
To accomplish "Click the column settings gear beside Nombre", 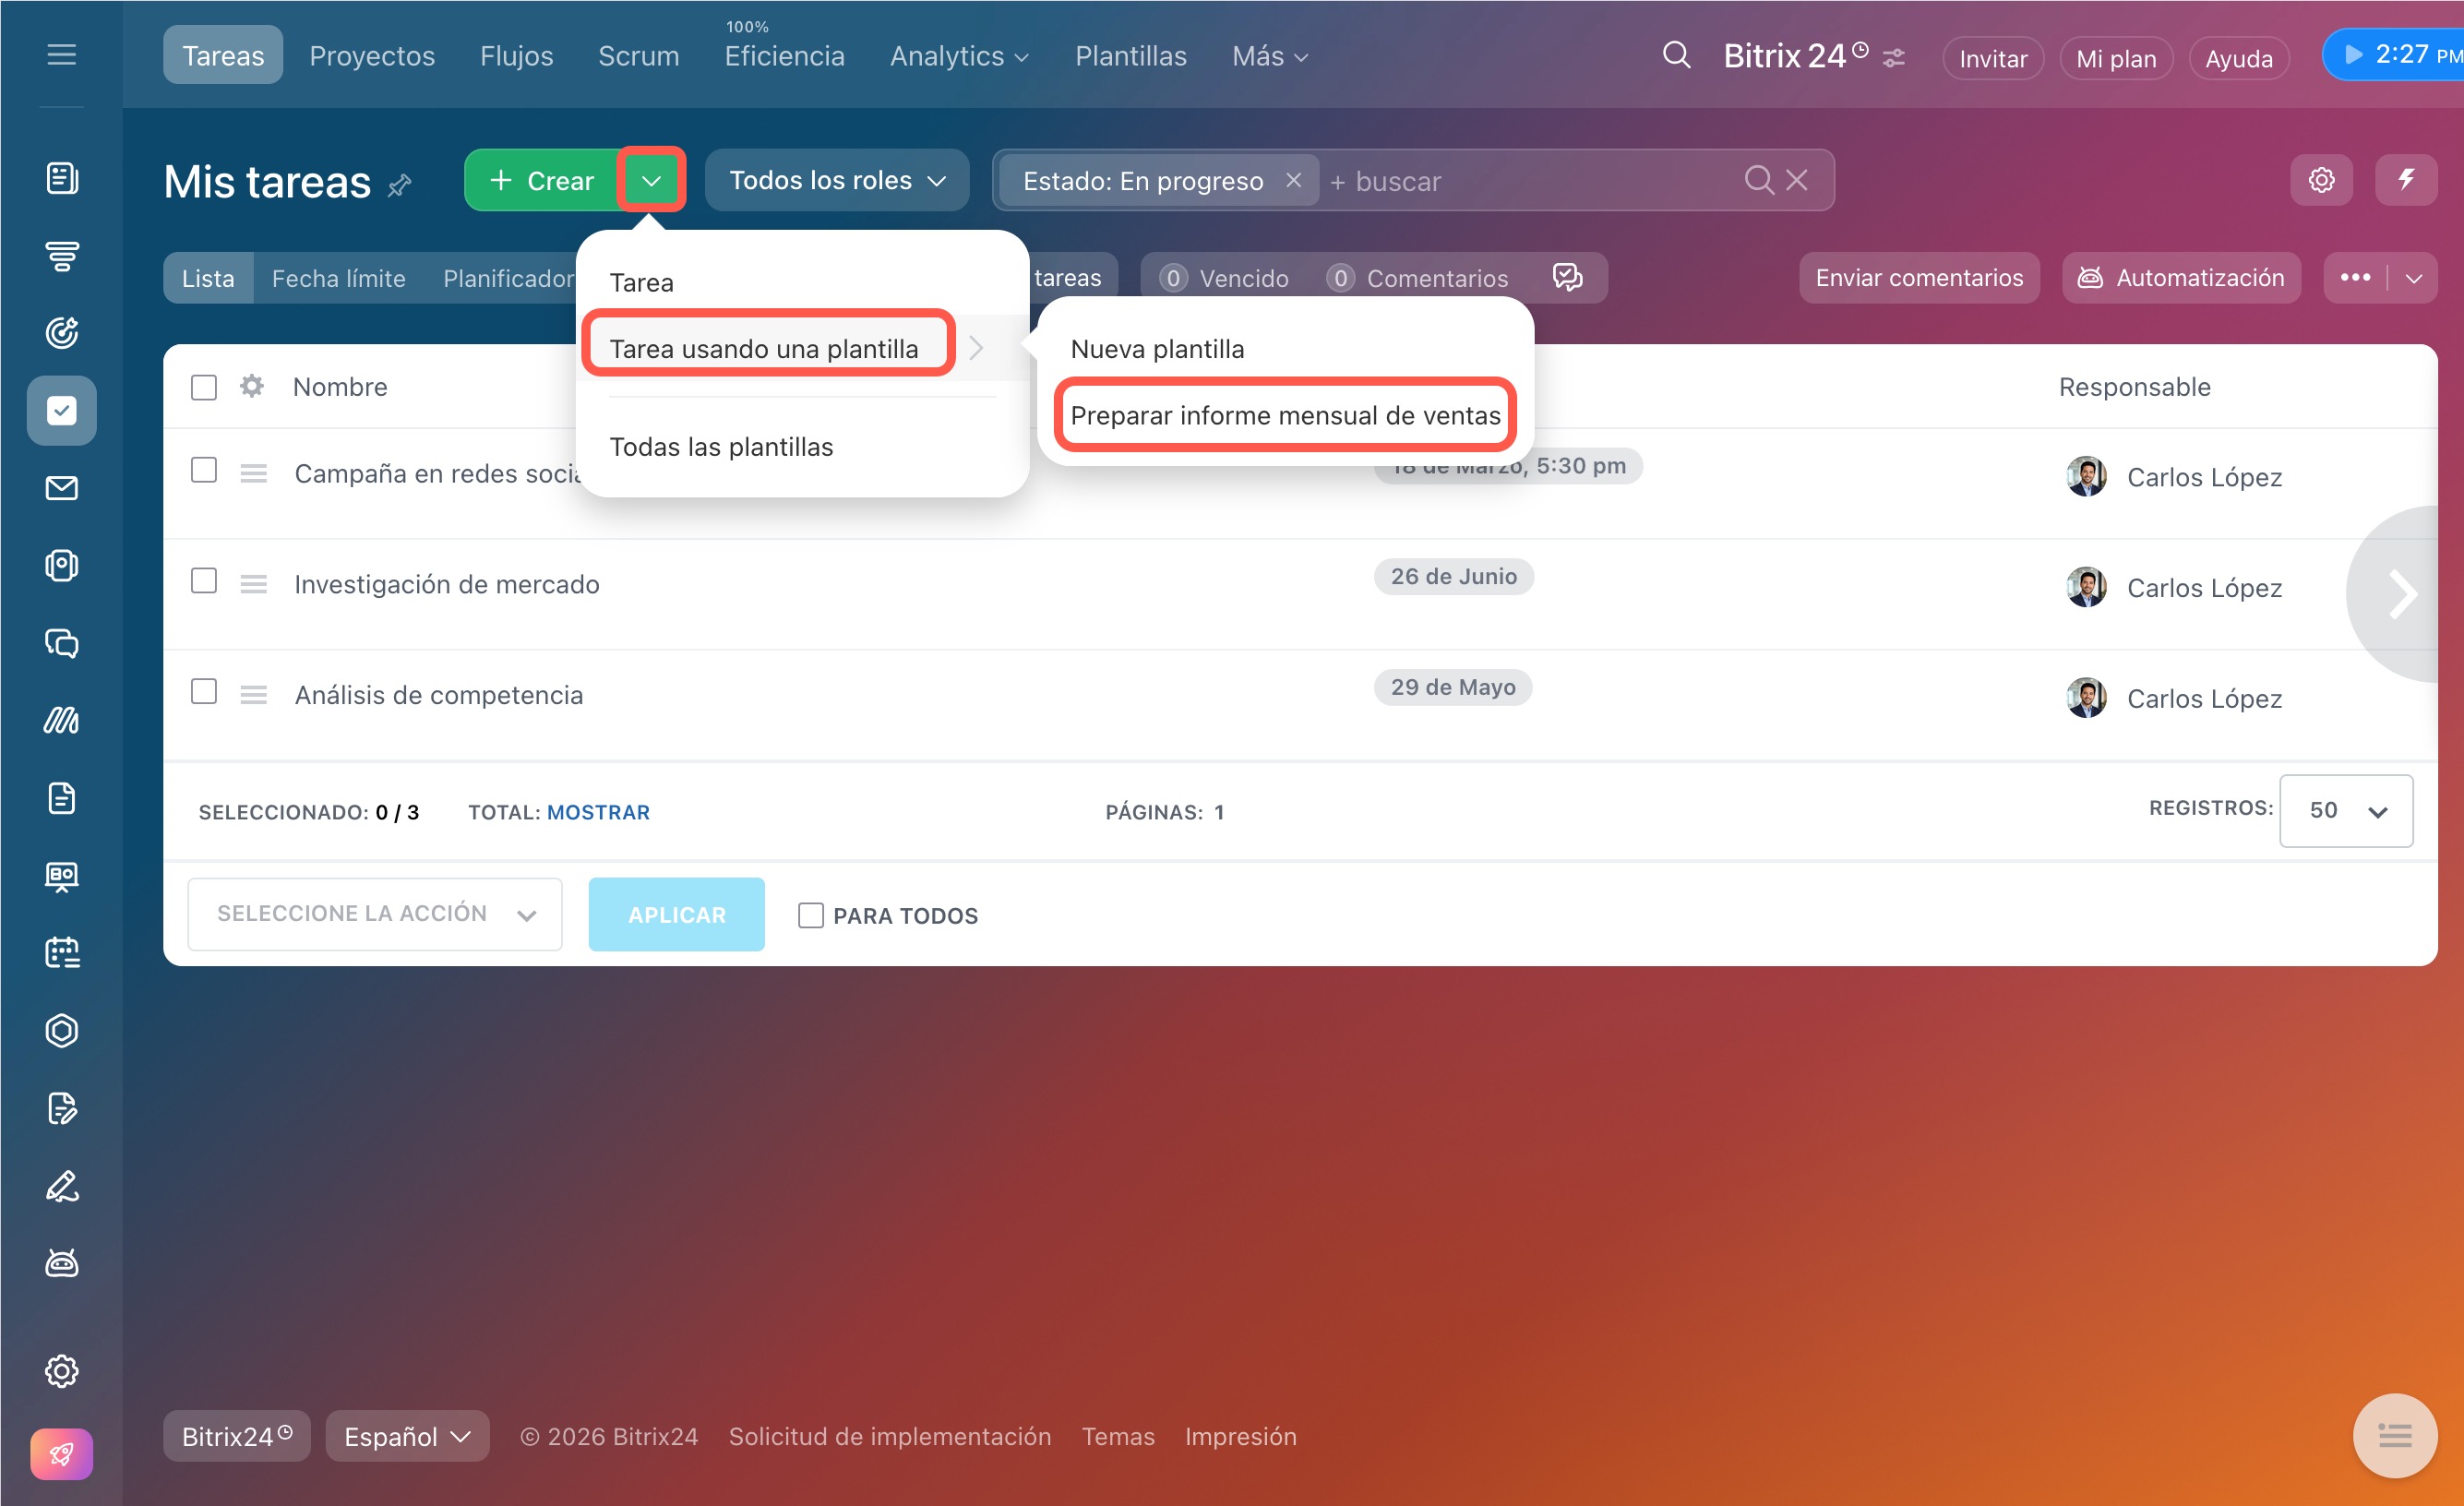I will coord(252,386).
